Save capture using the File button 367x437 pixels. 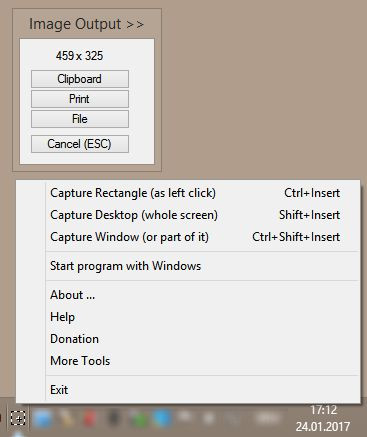click(x=80, y=119)
